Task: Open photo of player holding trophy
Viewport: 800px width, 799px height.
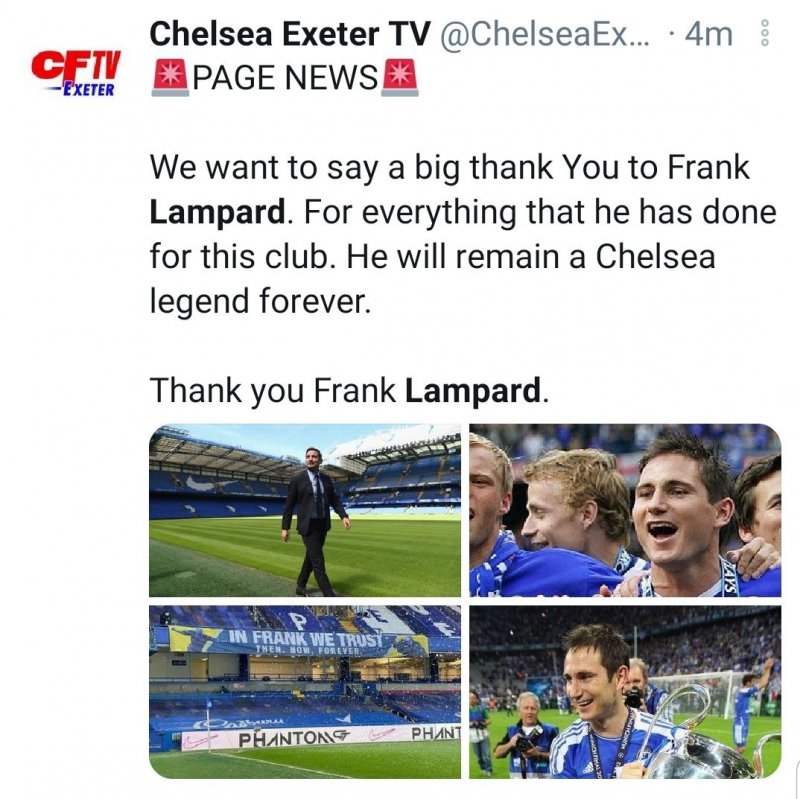Action: coord(625,692)
